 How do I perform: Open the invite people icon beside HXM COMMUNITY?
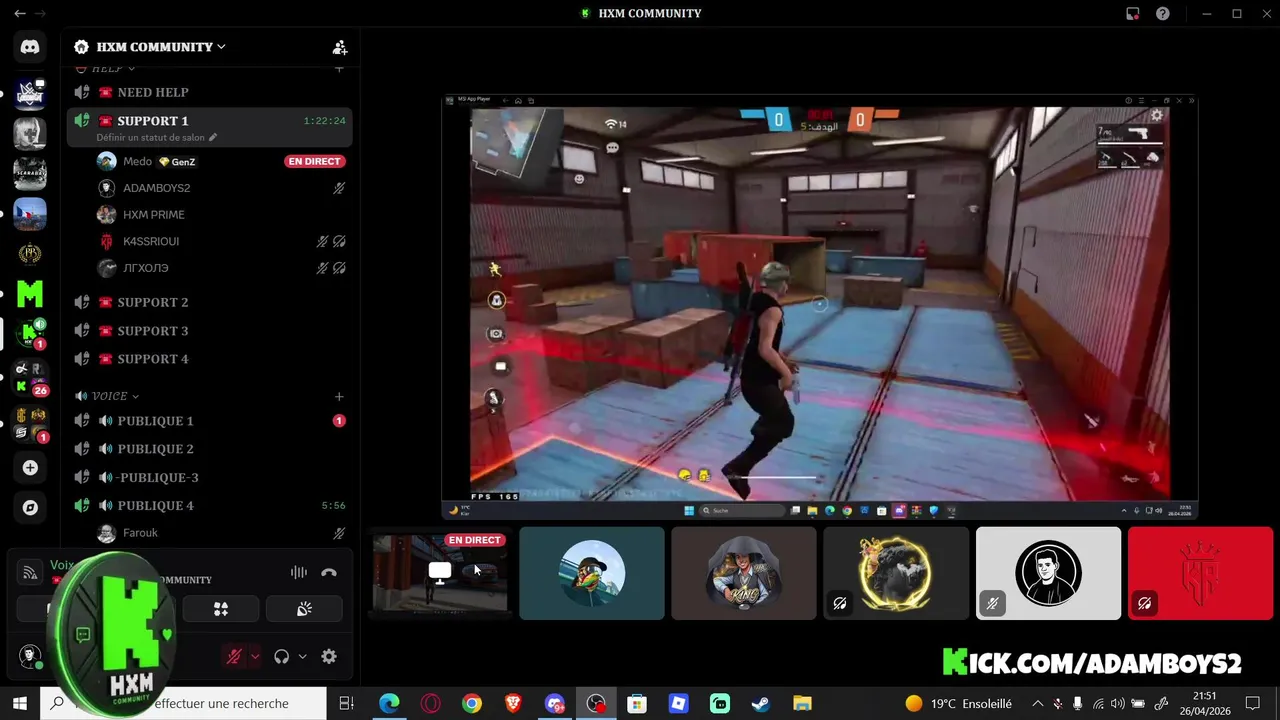pos(340,47)
